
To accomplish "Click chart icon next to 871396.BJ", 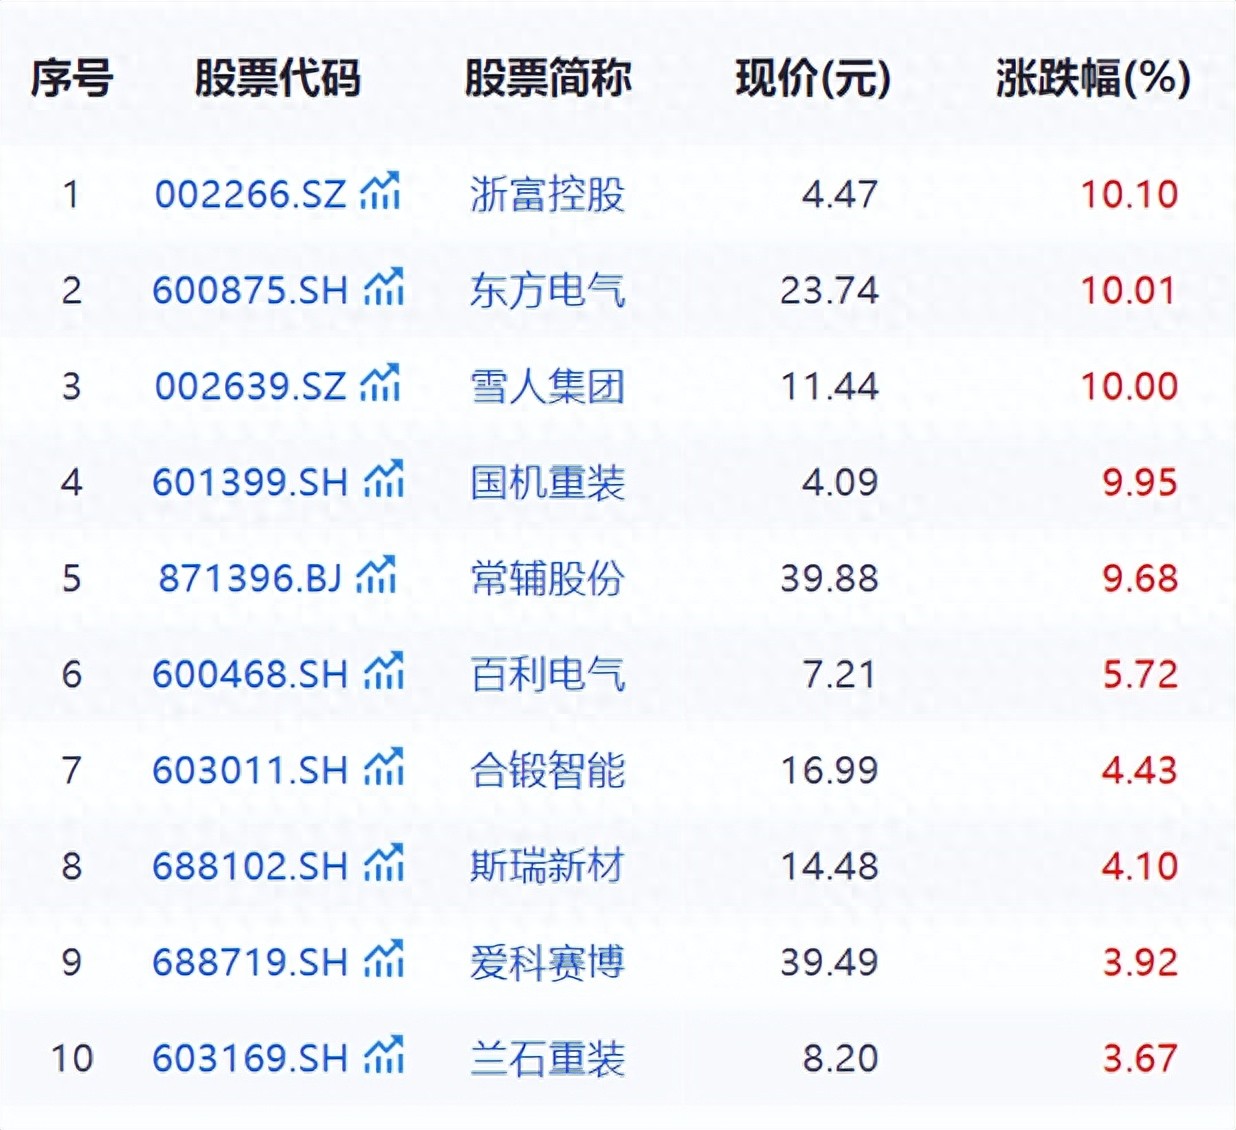I will coord(376,576).
